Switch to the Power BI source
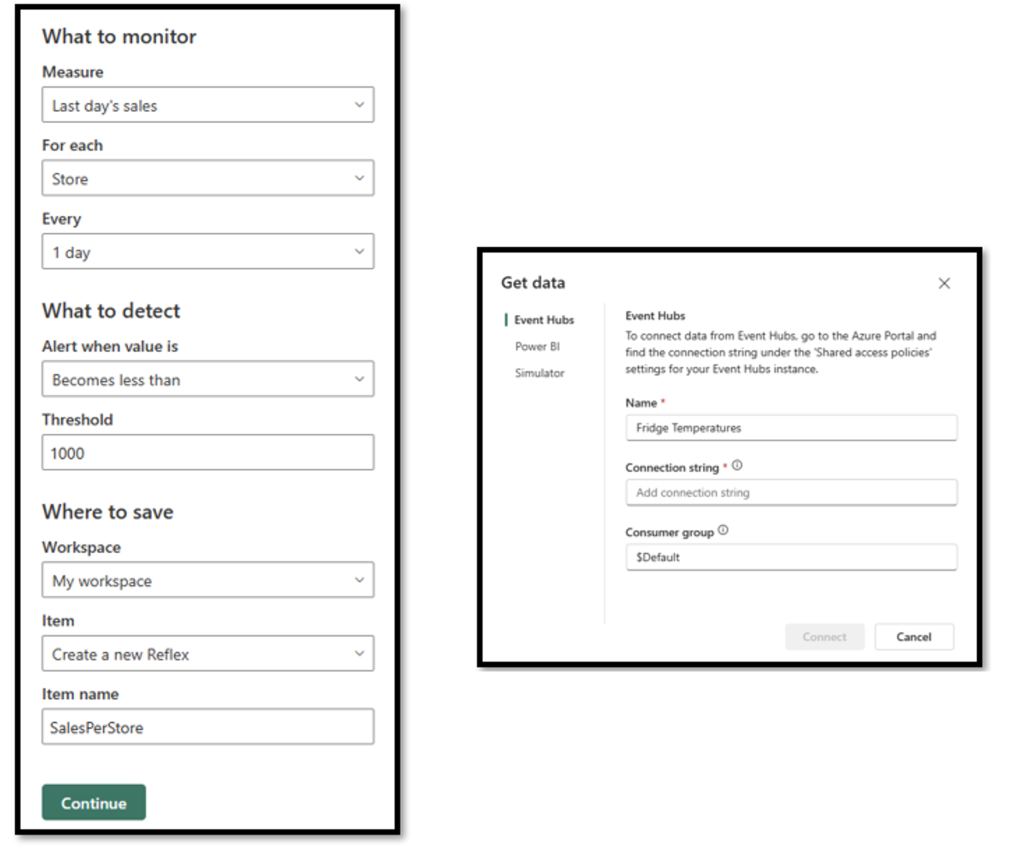This screenshot has height=851, width=1024. 537,347
